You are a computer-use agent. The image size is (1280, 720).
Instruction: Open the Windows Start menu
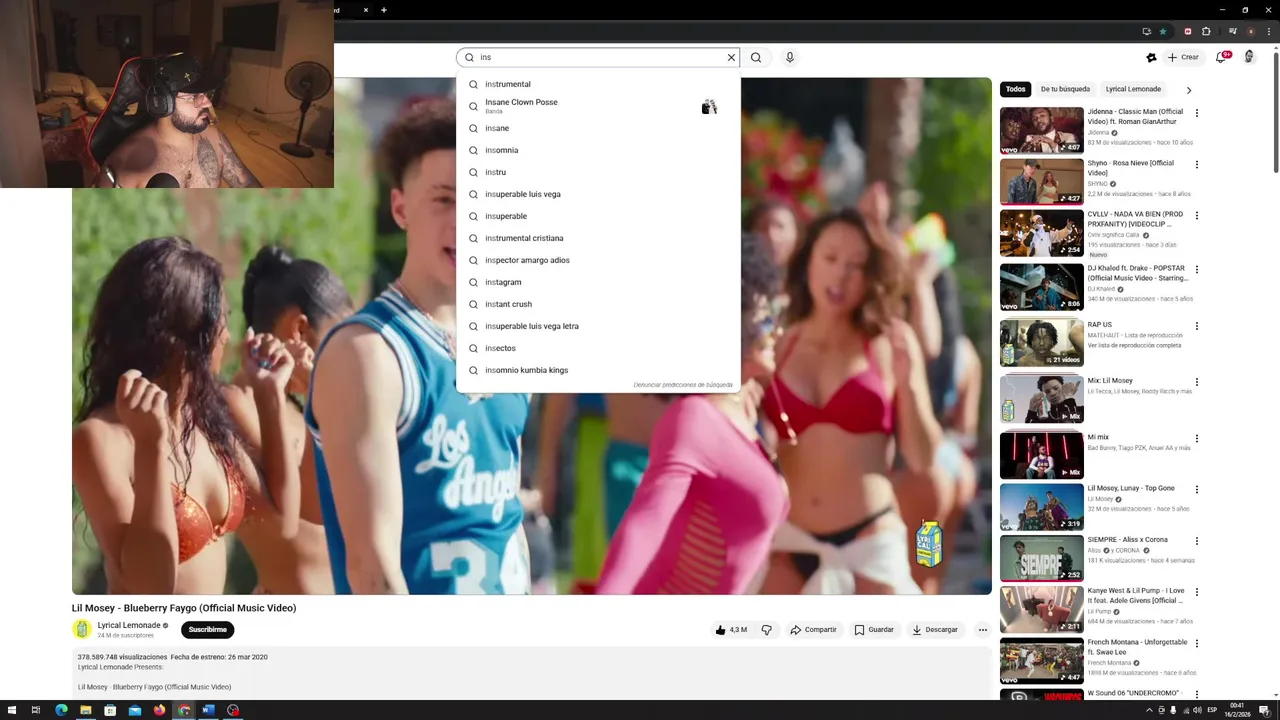(10, 710)
